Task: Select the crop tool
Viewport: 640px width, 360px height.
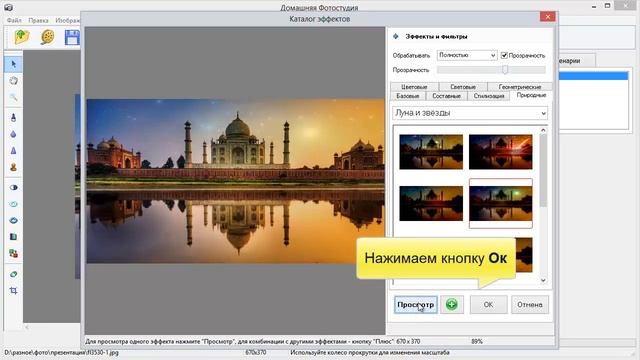Action: tap(13, 291)
